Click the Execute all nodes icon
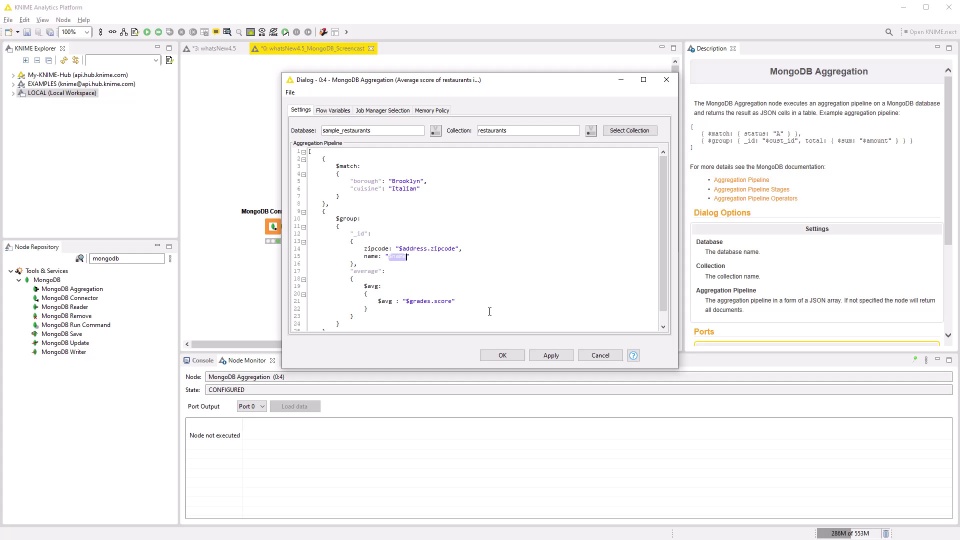960x540 pixels. click(x=159, y=32)
